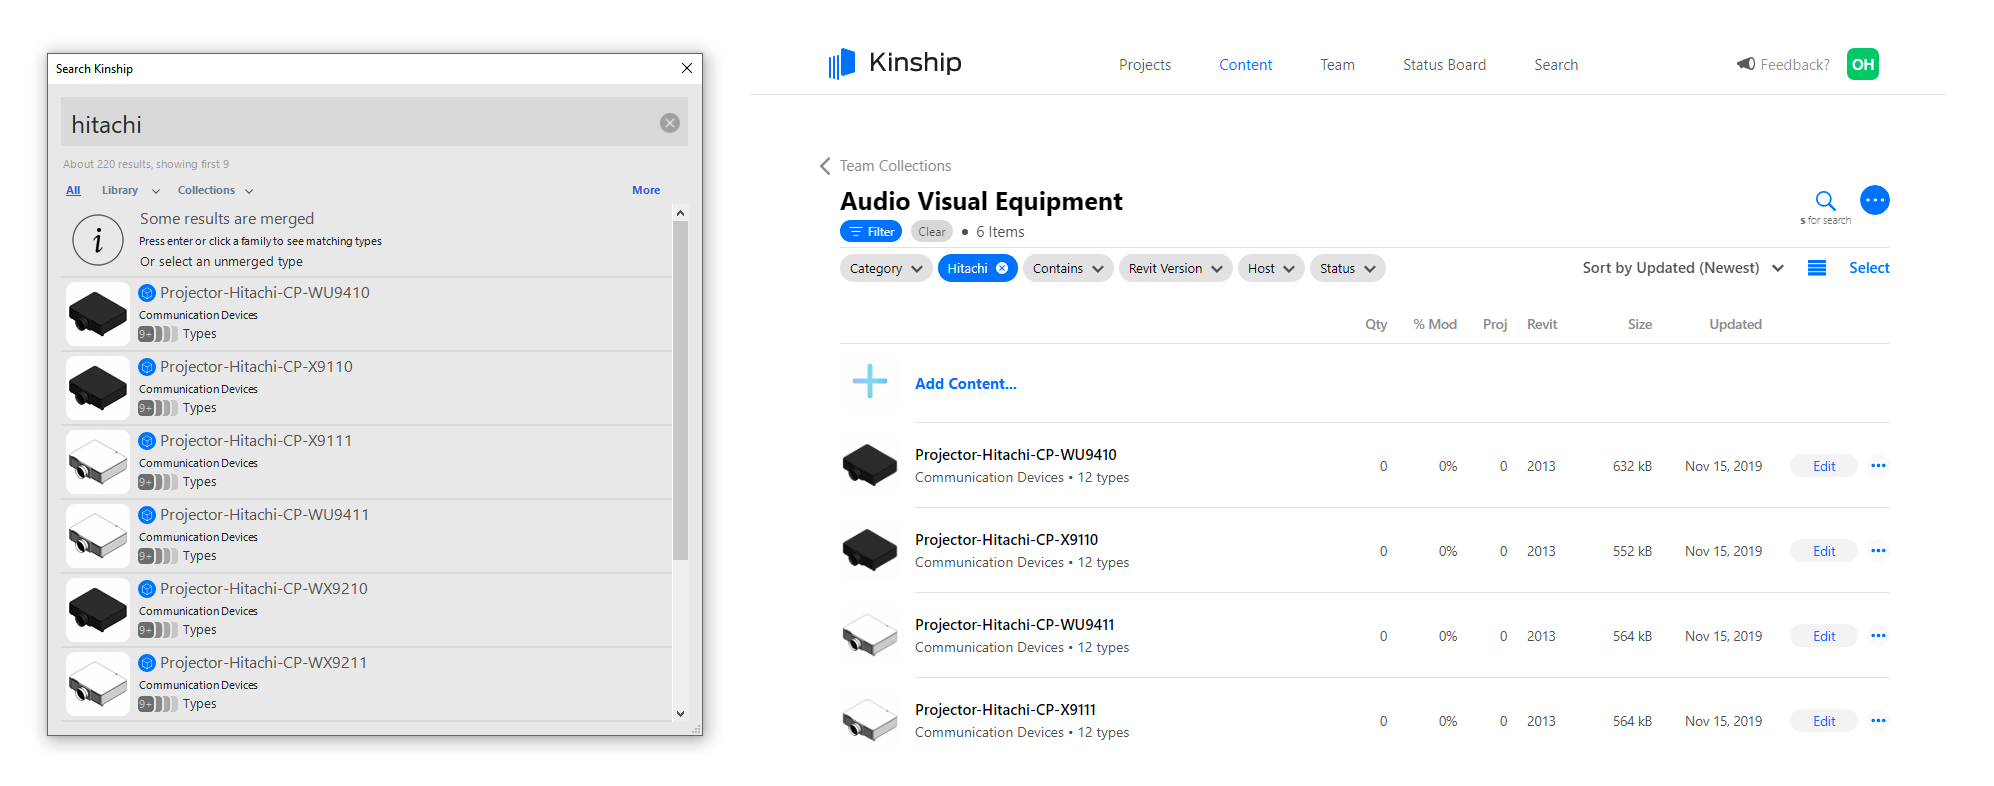The image size is (1994, 786).
Task: Edit Projector-Hitachi-CP-WU9411 row
Action: 1824,636
